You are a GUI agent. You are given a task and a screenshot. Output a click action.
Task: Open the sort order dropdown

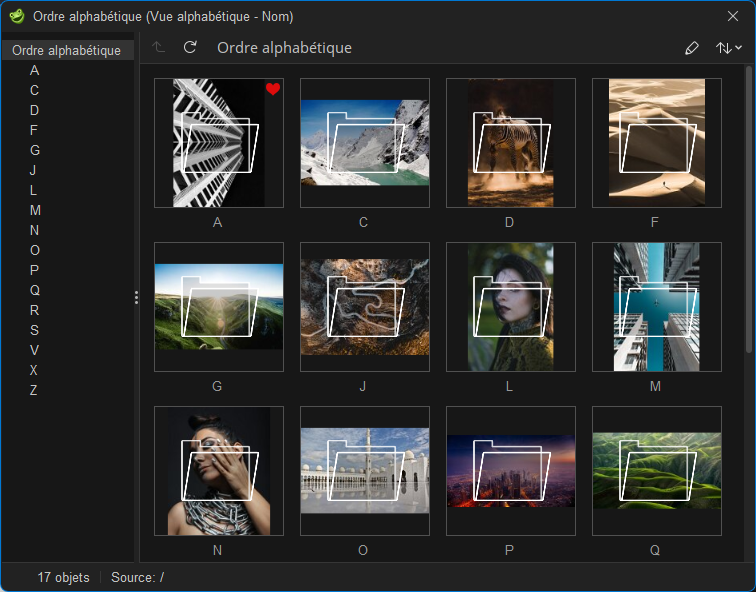(728, 48)
